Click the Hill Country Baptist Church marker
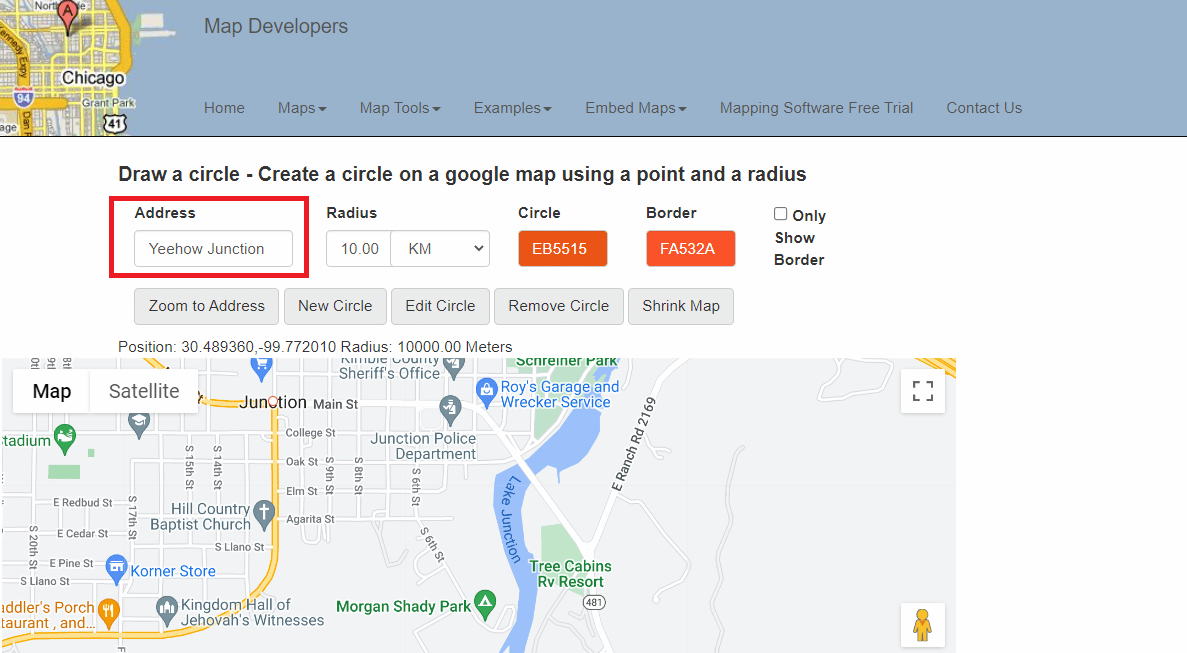Viewport: 1187px width, 653px height. [x=263, y=515]
